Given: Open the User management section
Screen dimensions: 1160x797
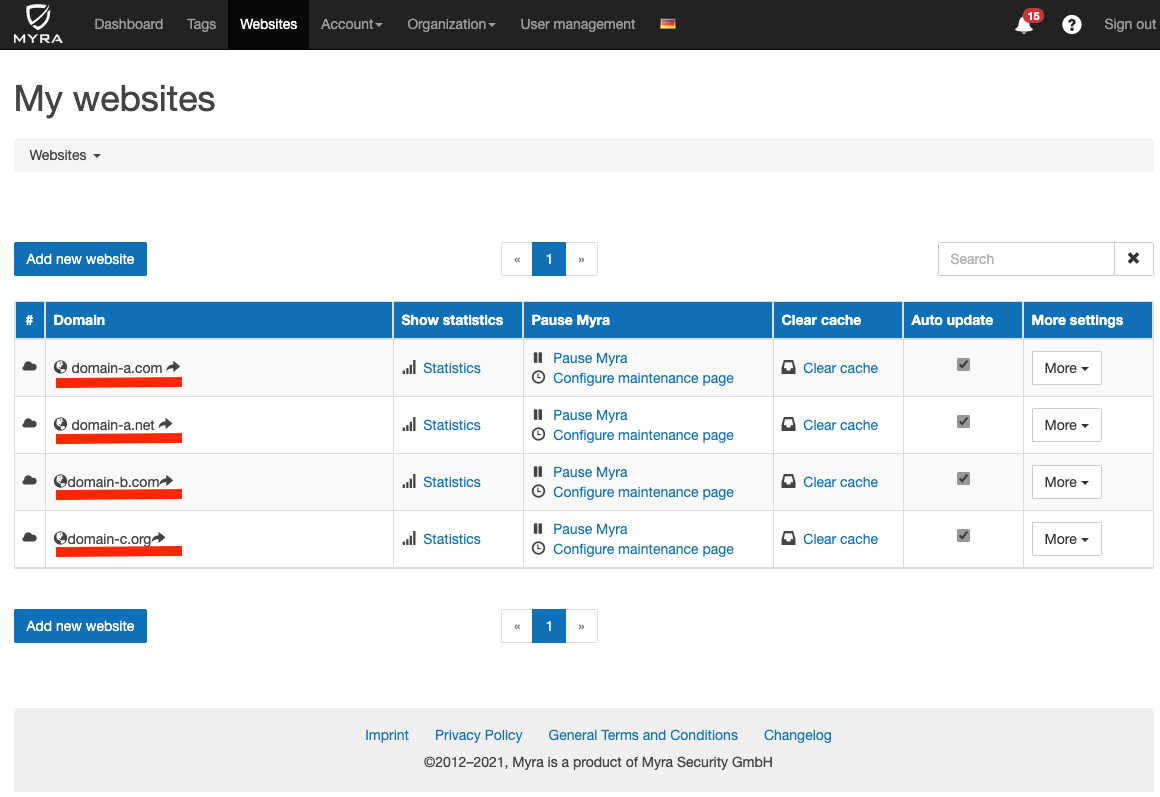Looking at the screenshot, I should coord(577,24).
